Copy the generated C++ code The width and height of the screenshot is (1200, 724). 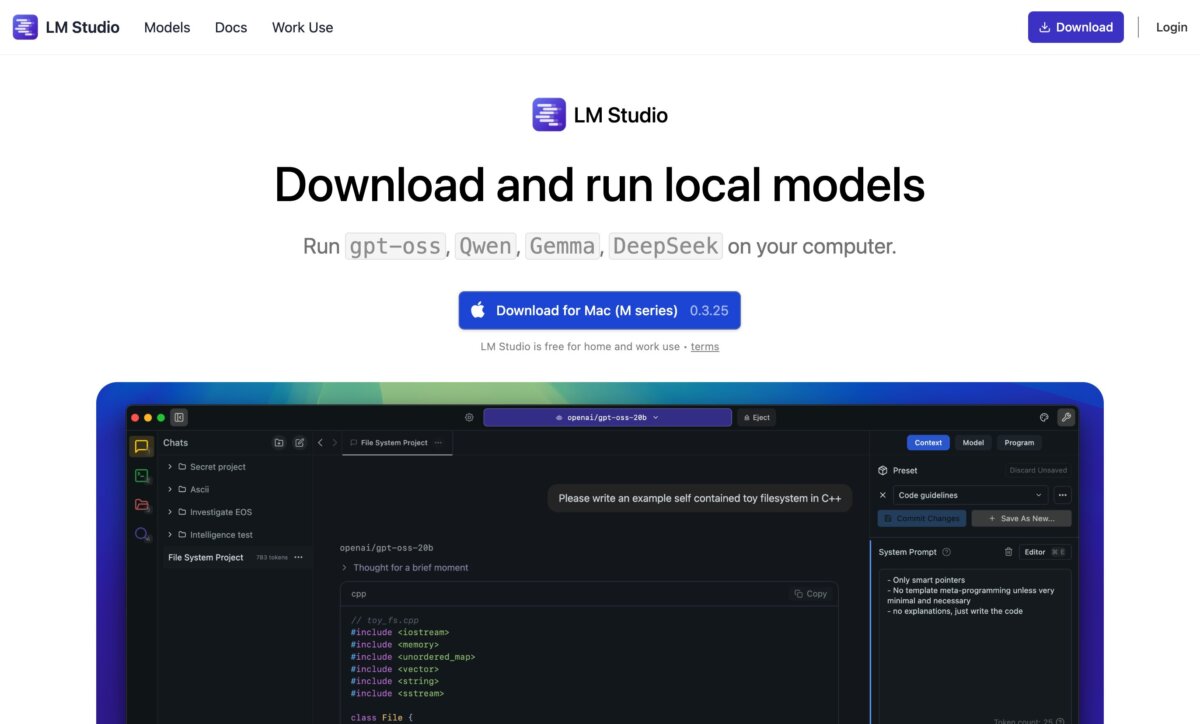[810, 593]
